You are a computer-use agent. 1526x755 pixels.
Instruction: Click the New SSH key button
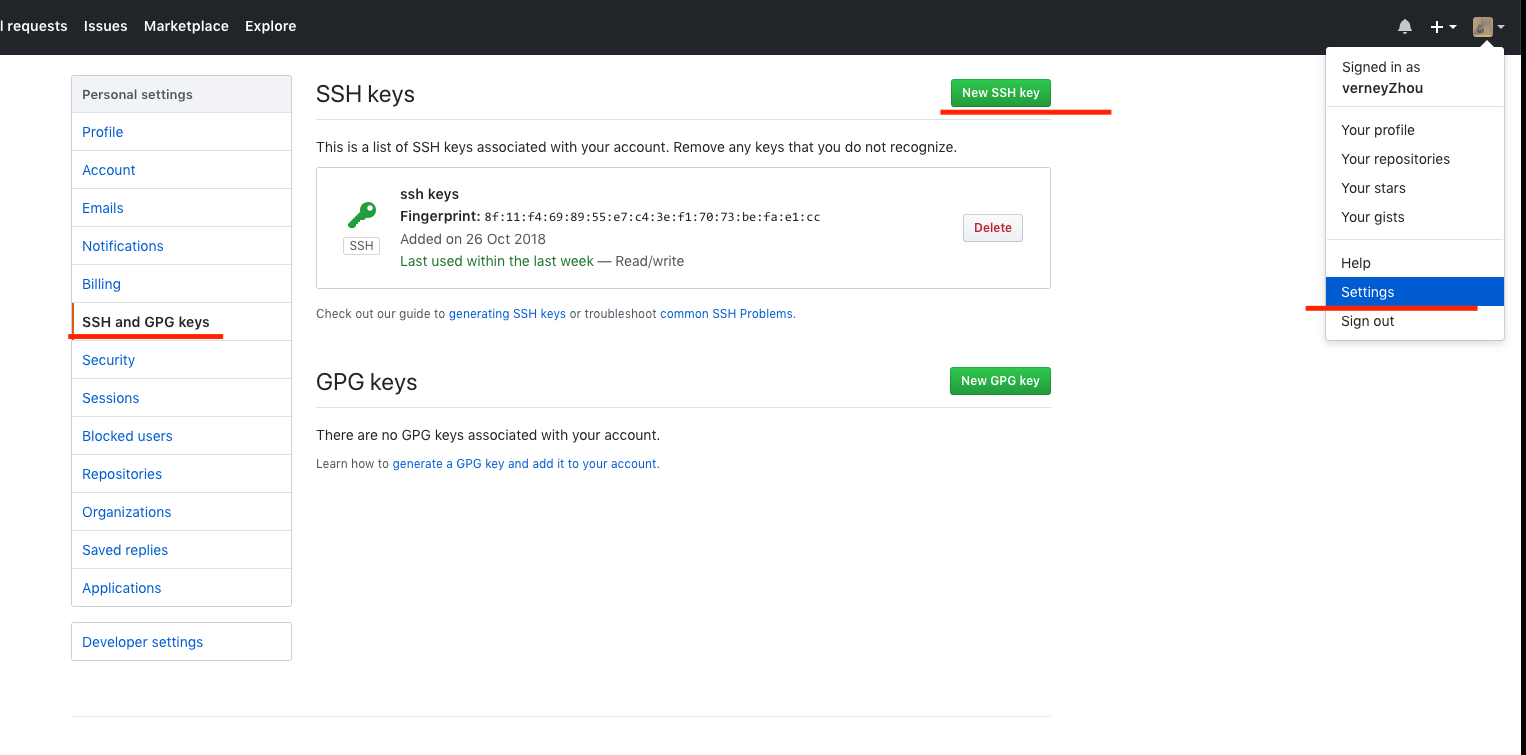[1000, 93]
